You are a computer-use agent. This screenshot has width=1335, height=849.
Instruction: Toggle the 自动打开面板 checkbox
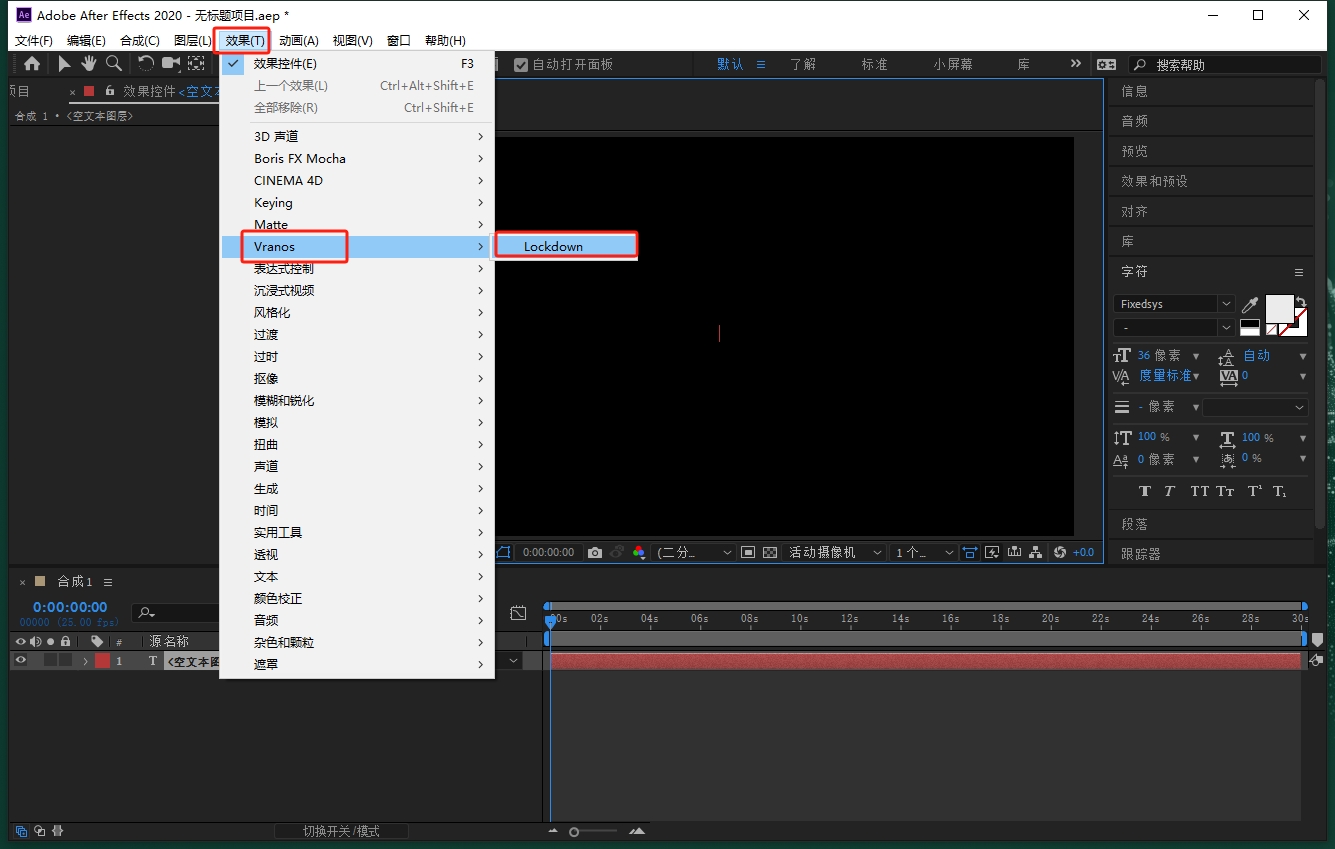tap(520, 65)
